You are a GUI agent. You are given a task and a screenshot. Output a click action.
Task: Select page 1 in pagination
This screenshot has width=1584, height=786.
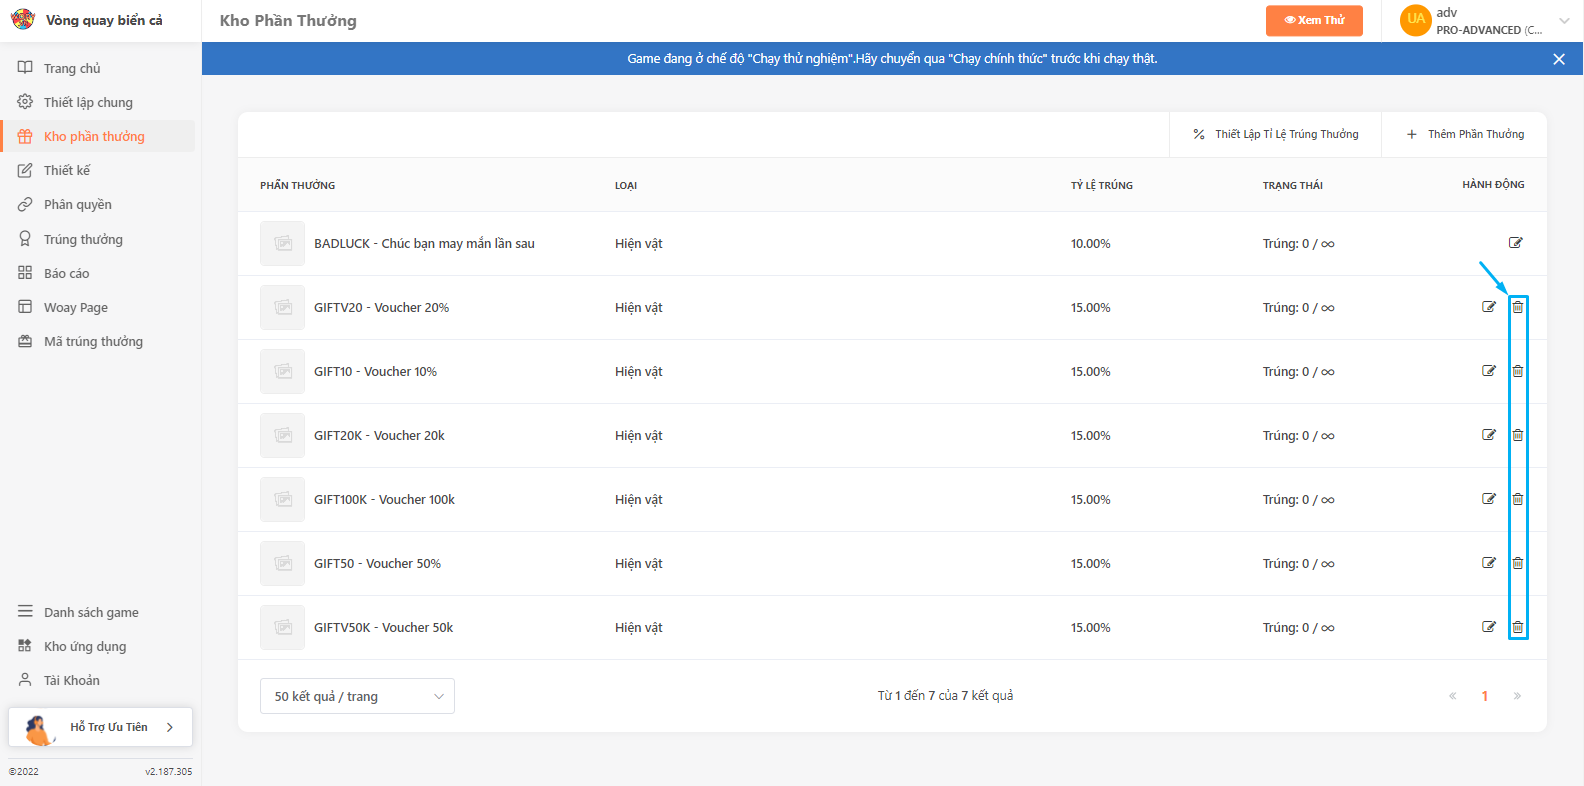pos(1485,696)
